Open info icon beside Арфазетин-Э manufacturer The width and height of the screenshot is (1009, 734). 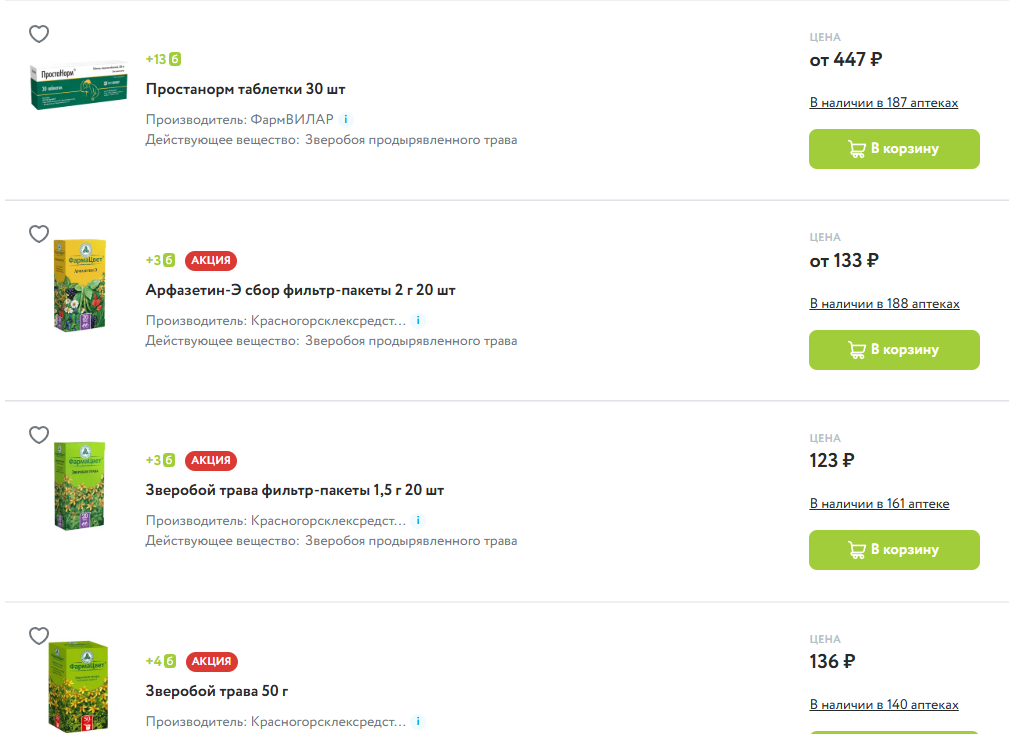point(418,321)
